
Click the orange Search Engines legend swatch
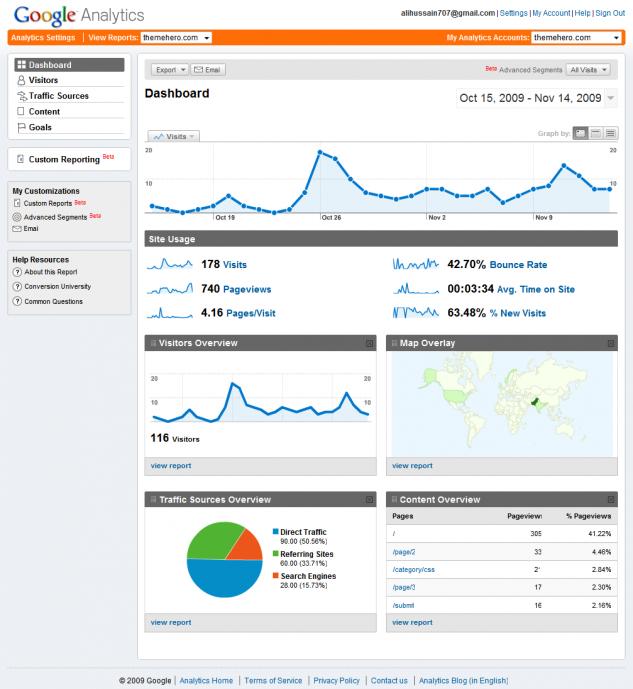click(x=275, y=576)
